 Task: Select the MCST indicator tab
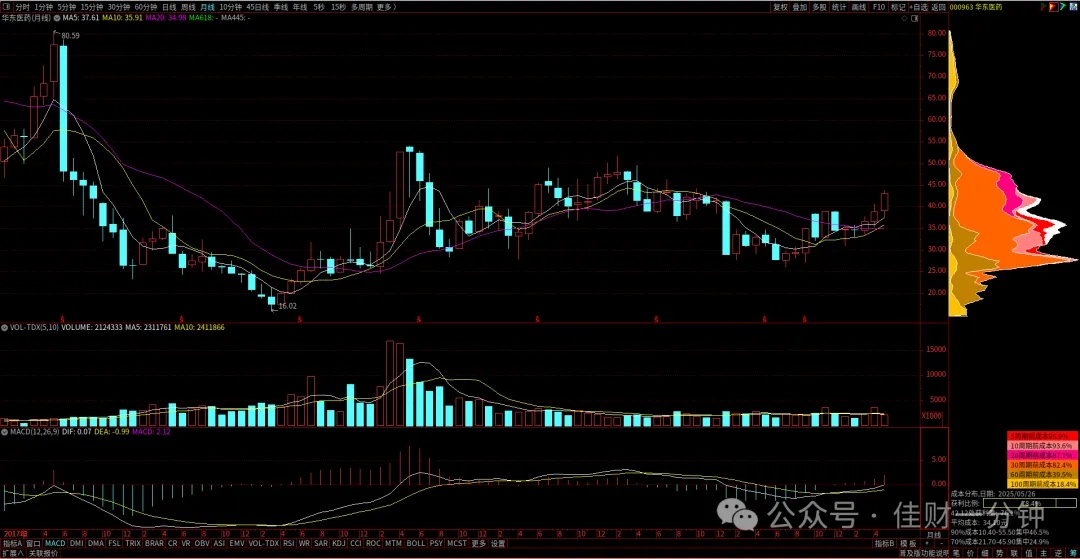(457, 543)
